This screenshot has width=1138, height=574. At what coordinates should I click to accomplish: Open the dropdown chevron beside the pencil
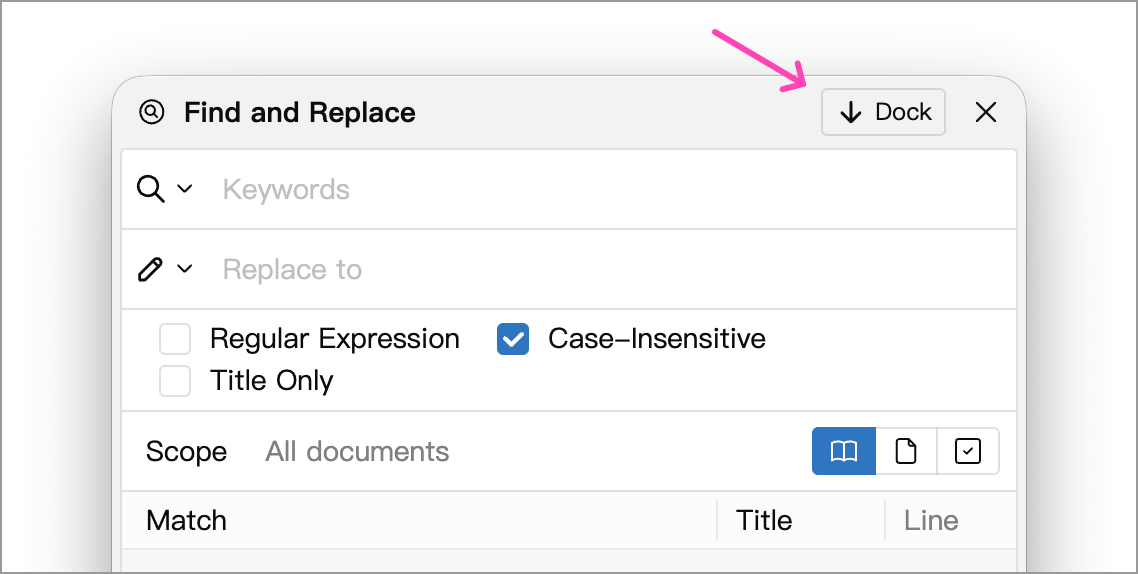185,269
